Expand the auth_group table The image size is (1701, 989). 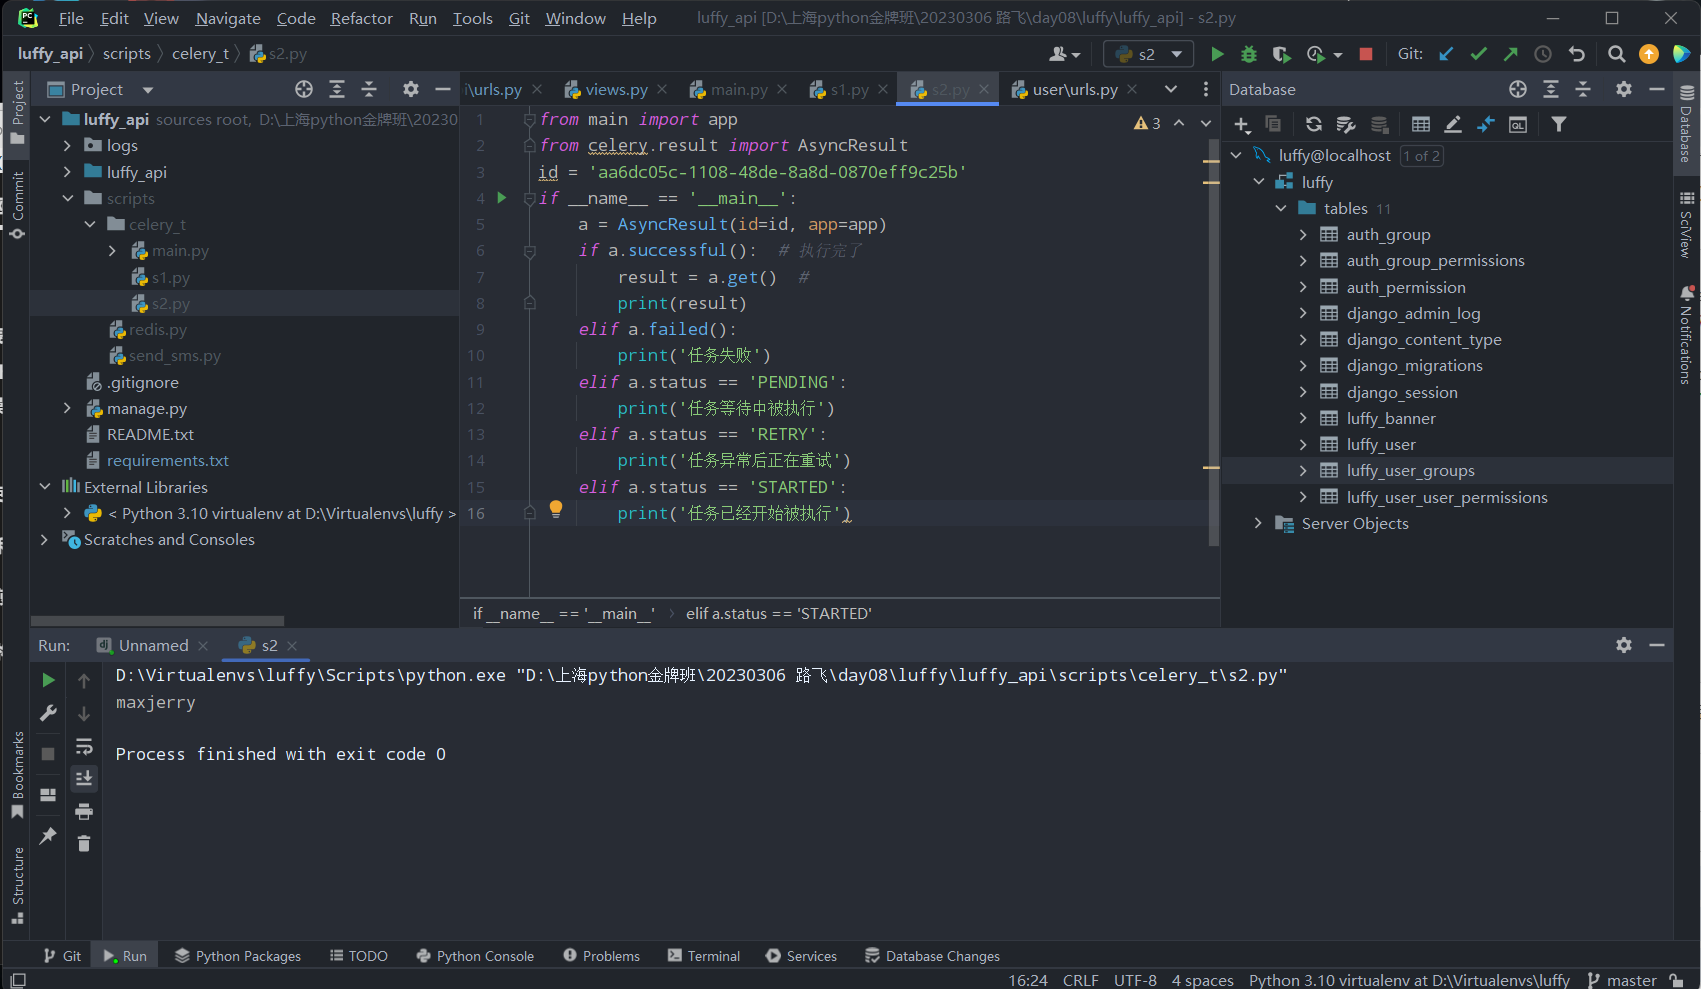(1303, 234)
